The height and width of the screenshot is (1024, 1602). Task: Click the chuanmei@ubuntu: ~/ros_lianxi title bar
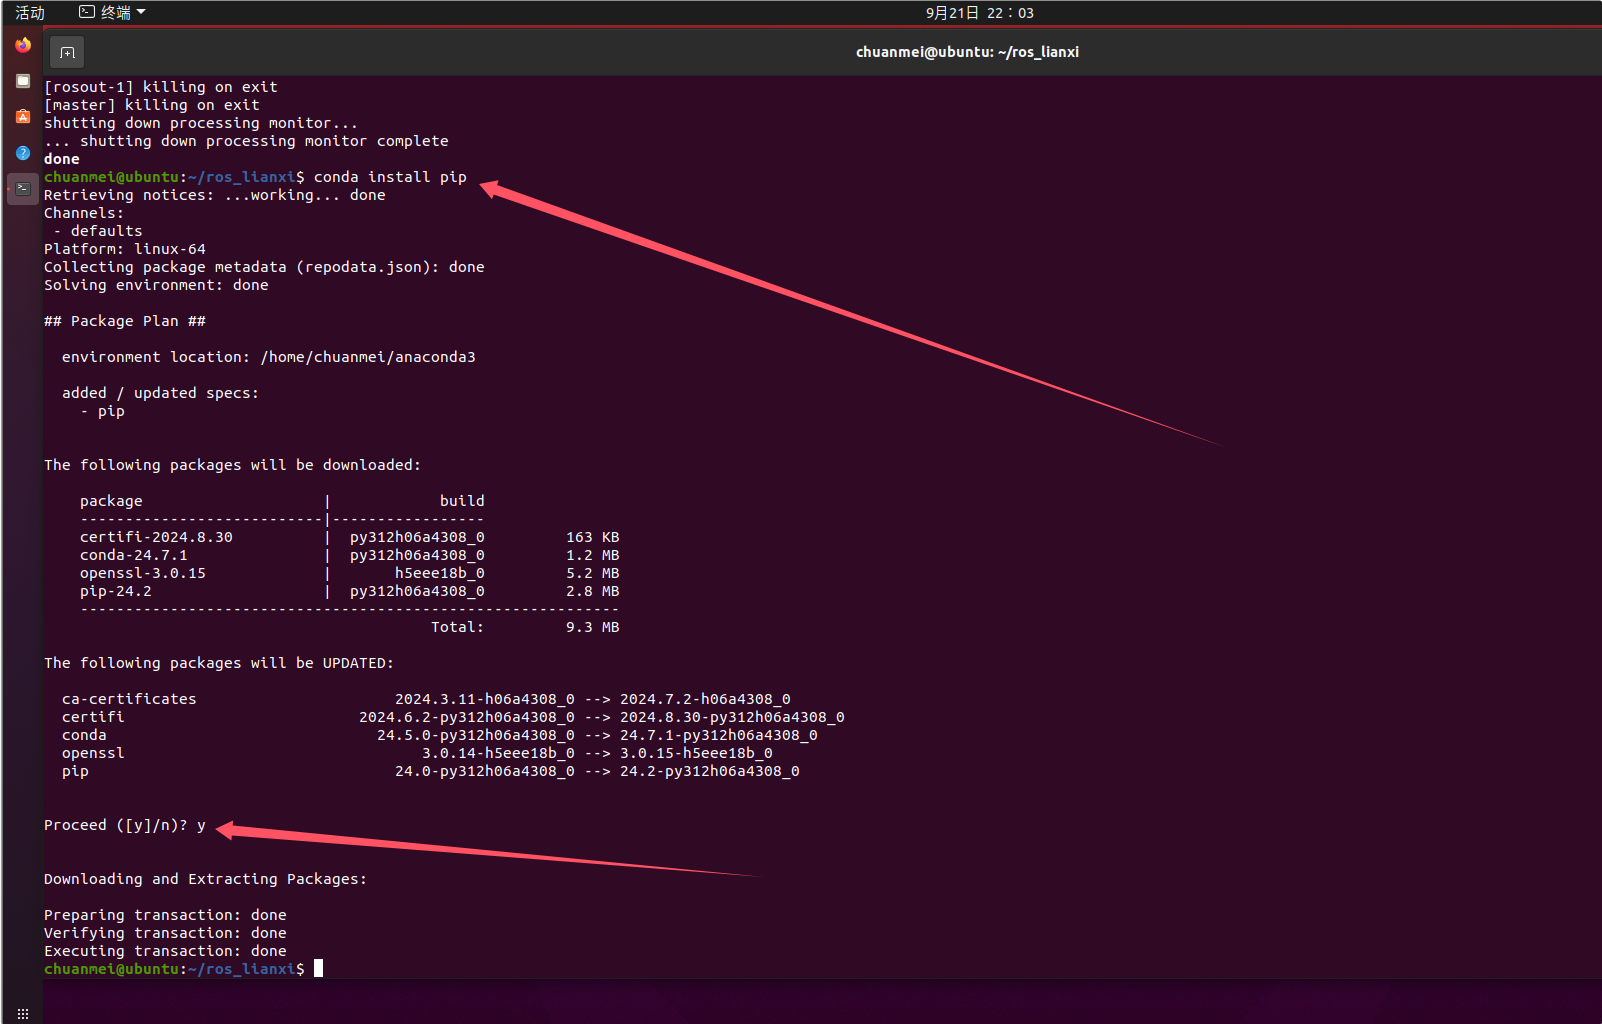(x=967, y=51)
